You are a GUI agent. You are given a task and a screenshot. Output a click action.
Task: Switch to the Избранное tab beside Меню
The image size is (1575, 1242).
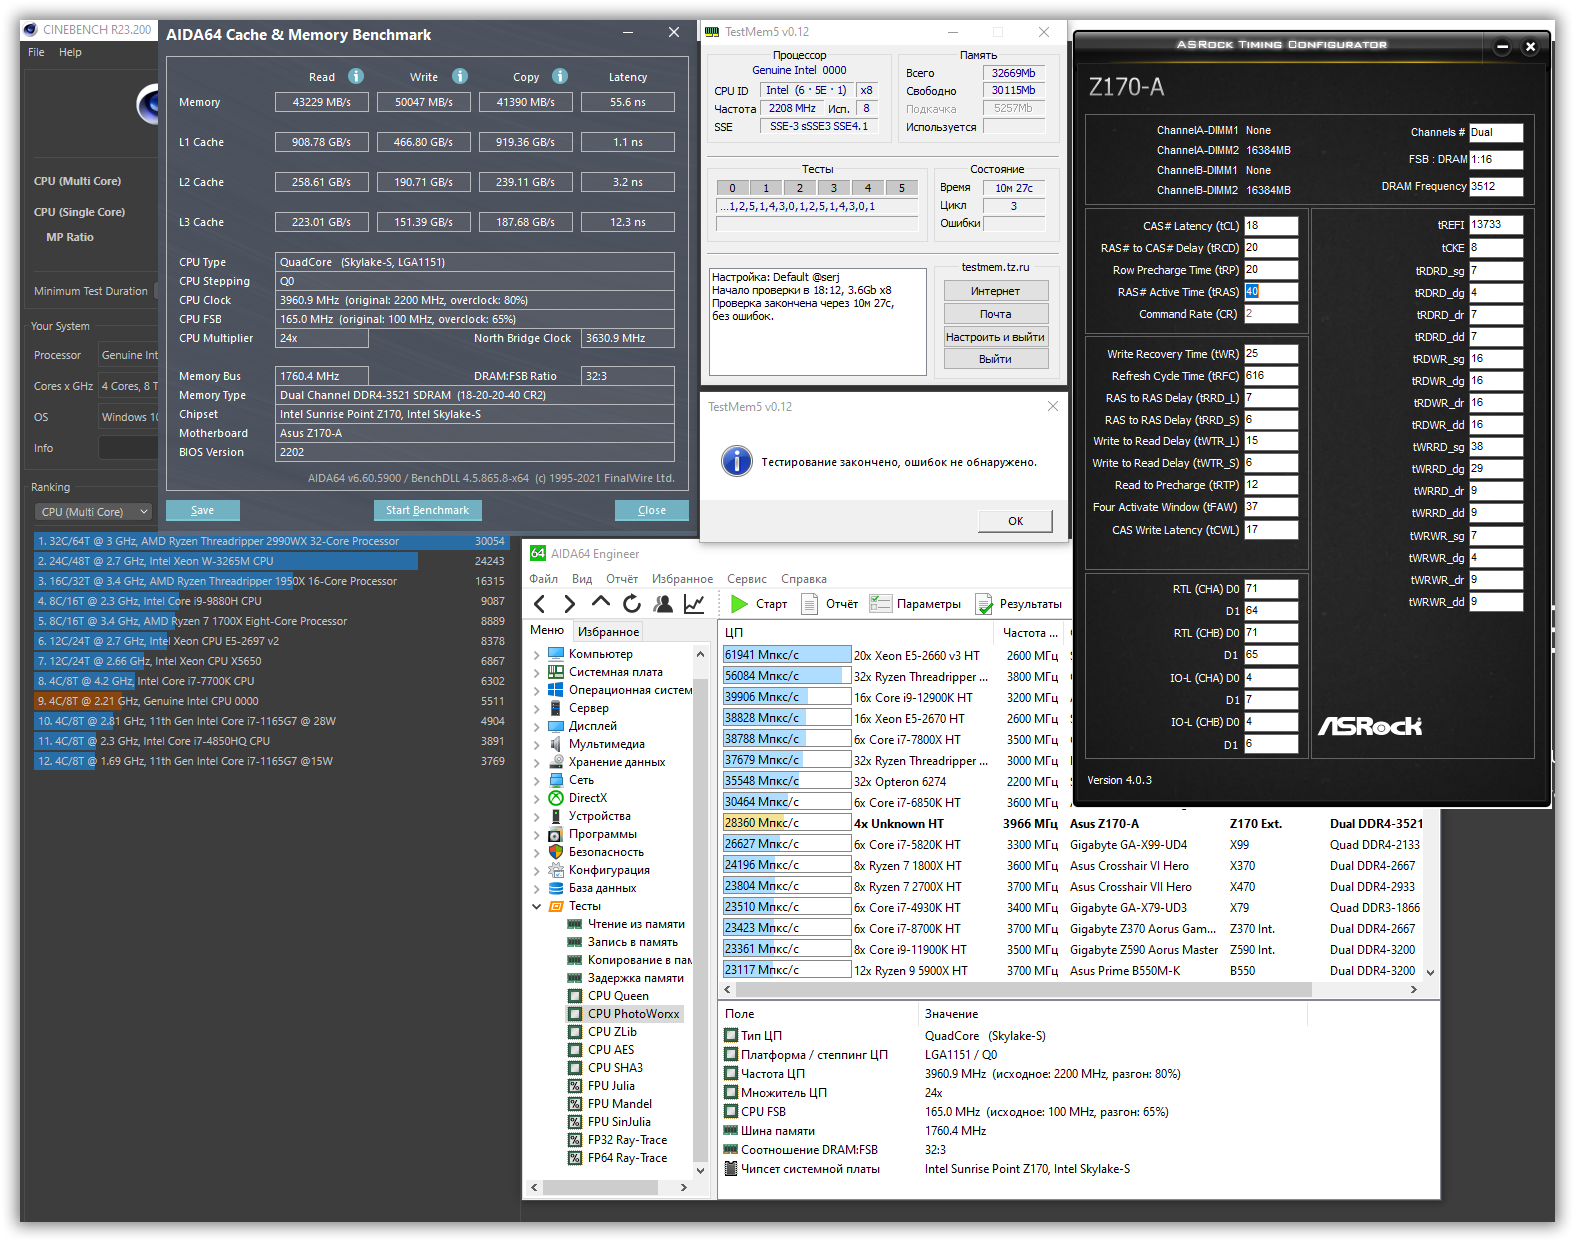click(608, 632)
